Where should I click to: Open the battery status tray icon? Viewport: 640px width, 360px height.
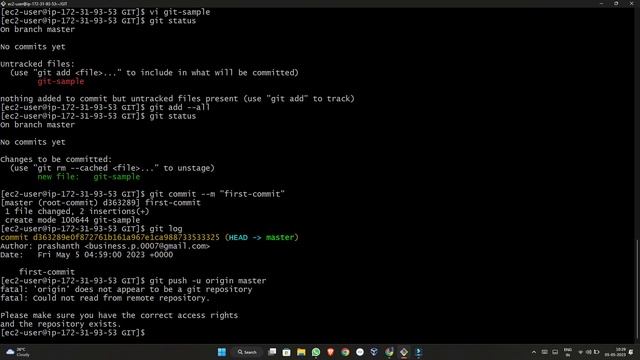(x=596, y=352)
